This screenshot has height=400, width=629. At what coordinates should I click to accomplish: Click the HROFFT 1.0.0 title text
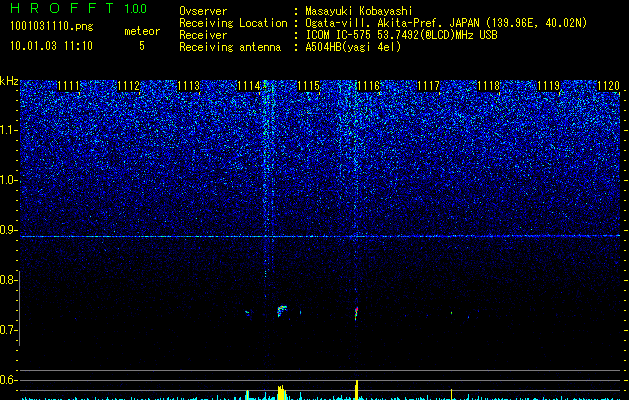click(79, 8)
